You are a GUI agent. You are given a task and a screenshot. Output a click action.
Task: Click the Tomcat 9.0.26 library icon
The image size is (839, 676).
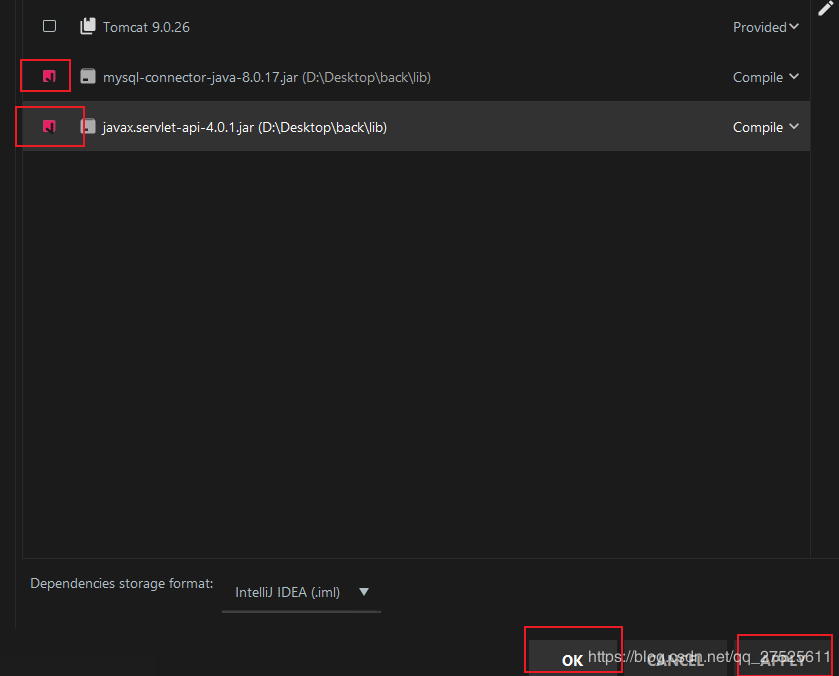pos(89,27)
